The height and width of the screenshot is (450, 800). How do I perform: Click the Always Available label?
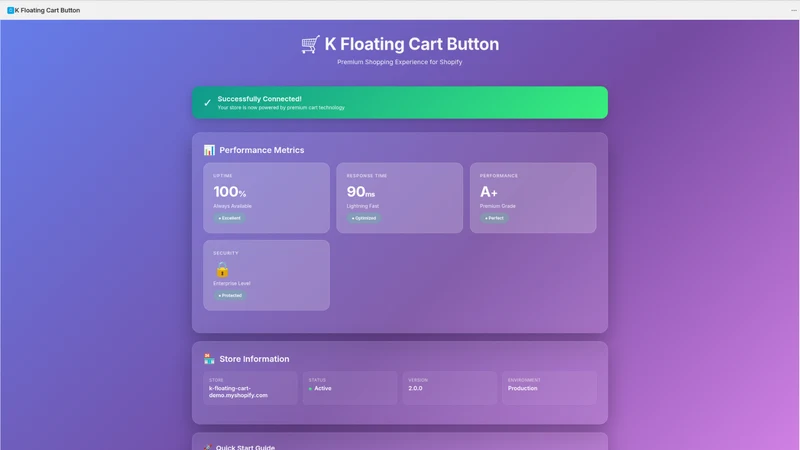point(232,206)
